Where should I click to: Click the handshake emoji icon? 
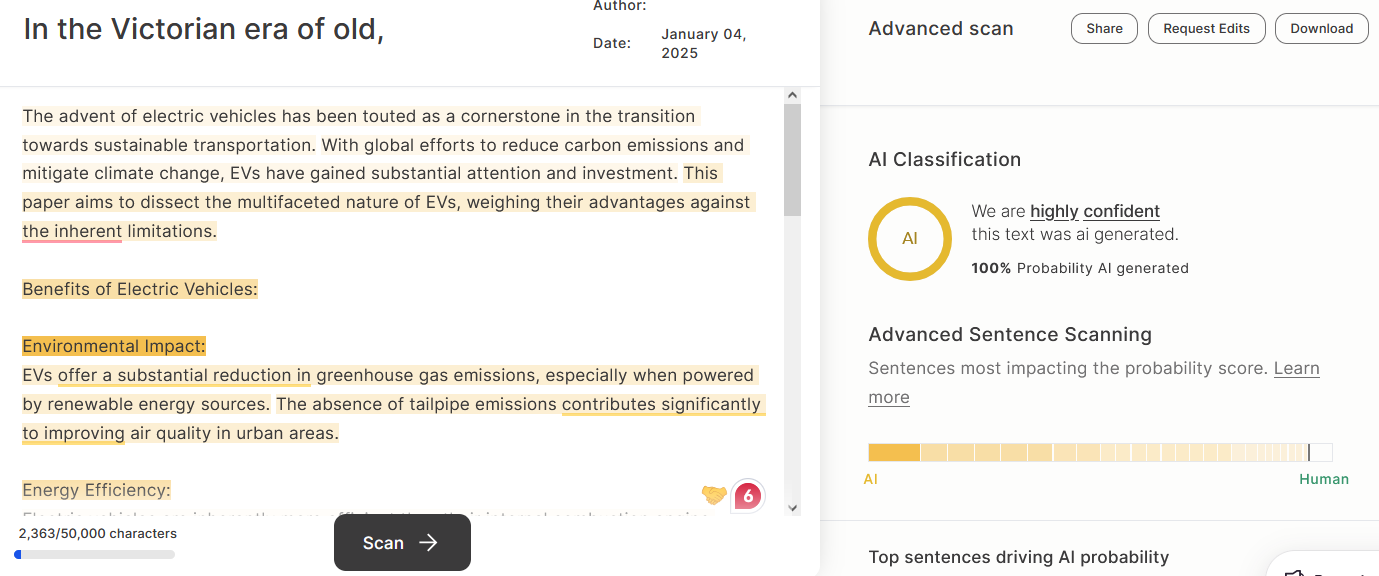pos(714,495)
